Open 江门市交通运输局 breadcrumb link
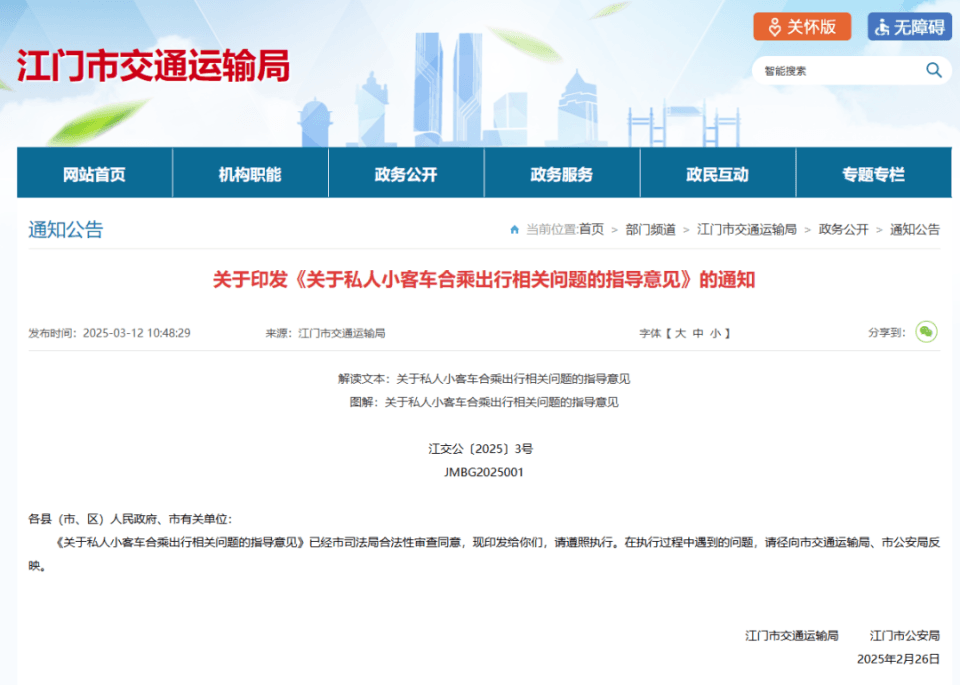 [747, 230]
